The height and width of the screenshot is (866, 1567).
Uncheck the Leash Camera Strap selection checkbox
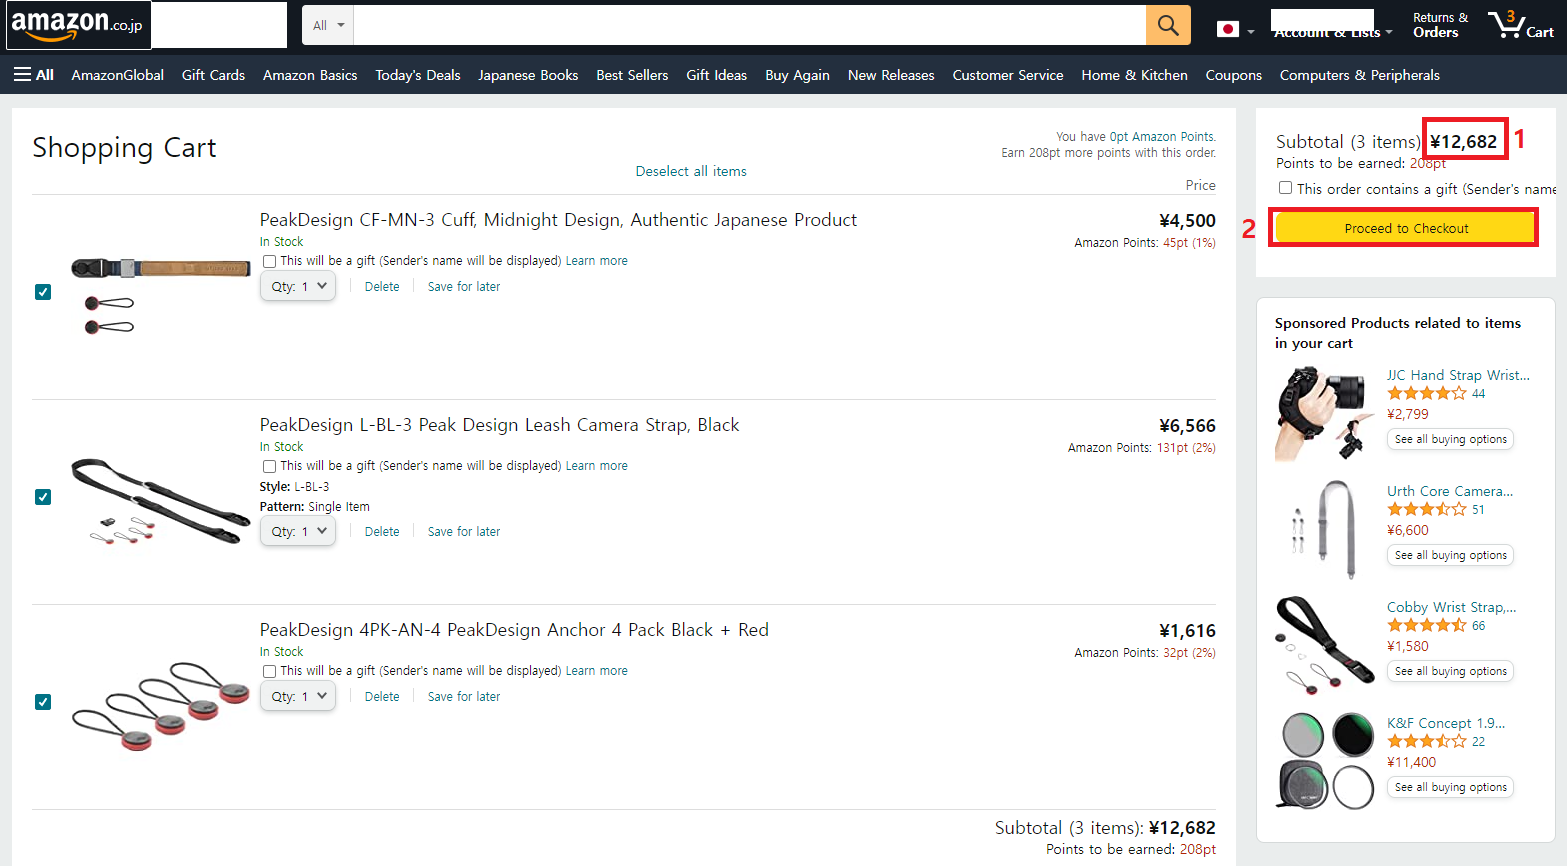click(43, 497)
